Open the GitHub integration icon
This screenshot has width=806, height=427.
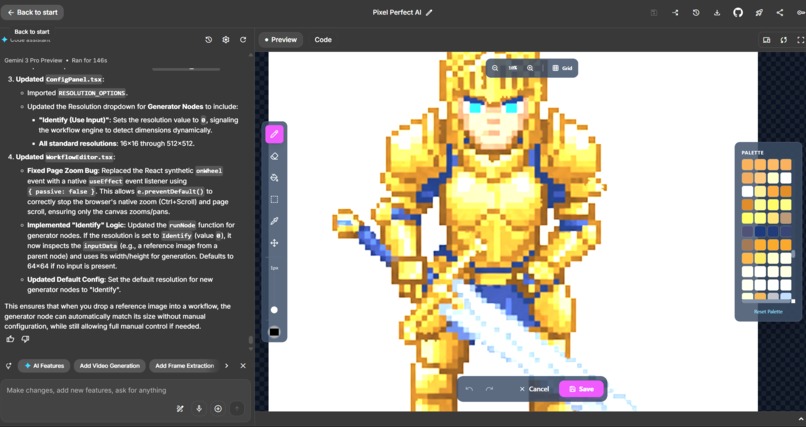point(738,12)
